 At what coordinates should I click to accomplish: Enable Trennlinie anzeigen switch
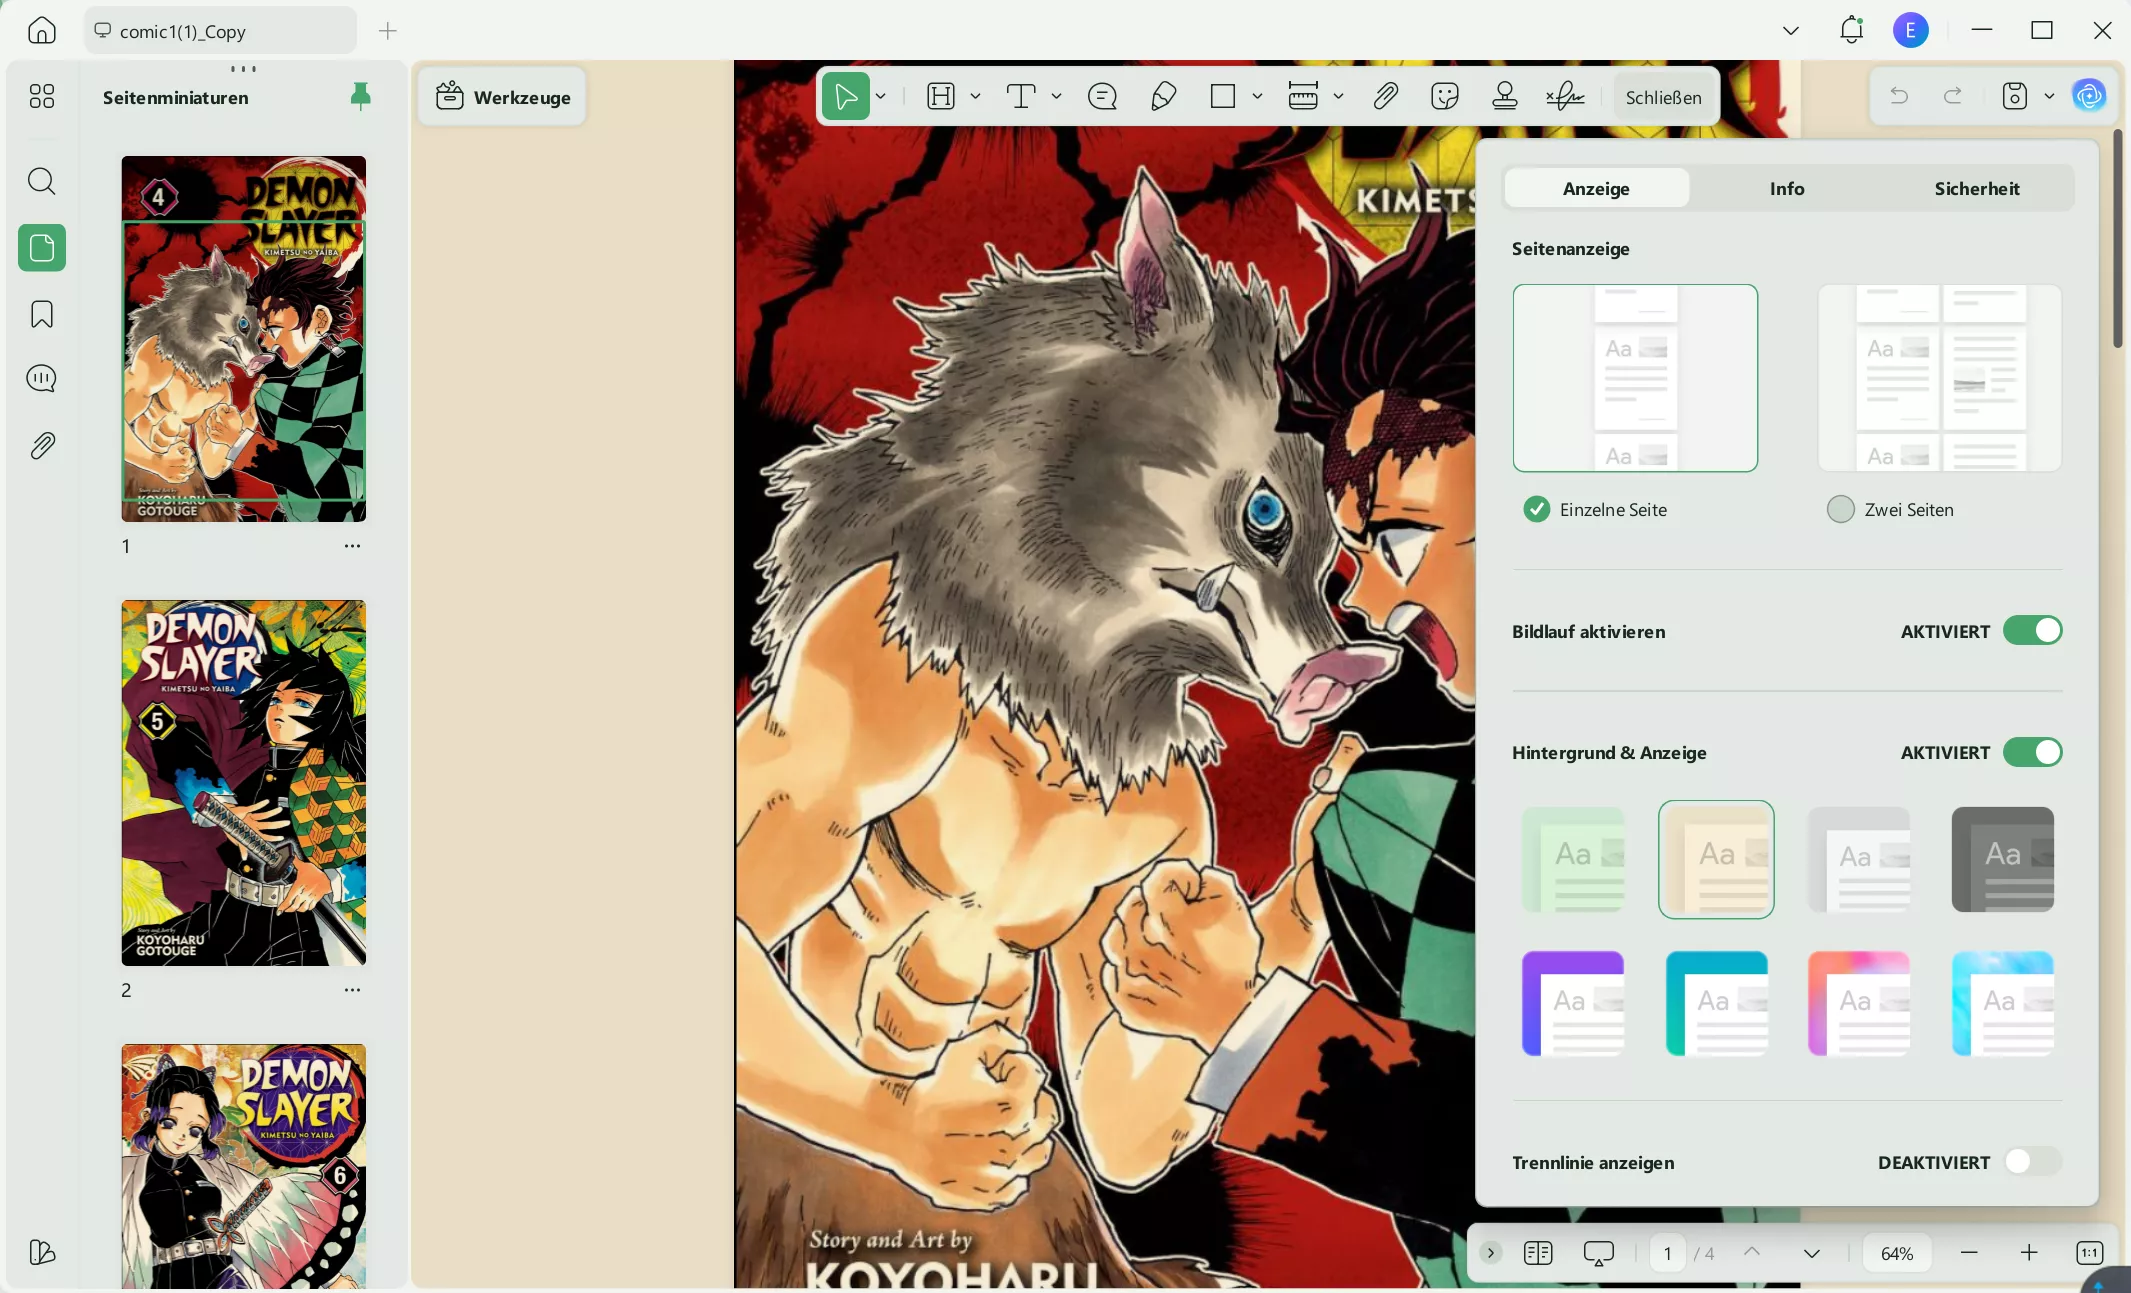coord(2033,1161)
